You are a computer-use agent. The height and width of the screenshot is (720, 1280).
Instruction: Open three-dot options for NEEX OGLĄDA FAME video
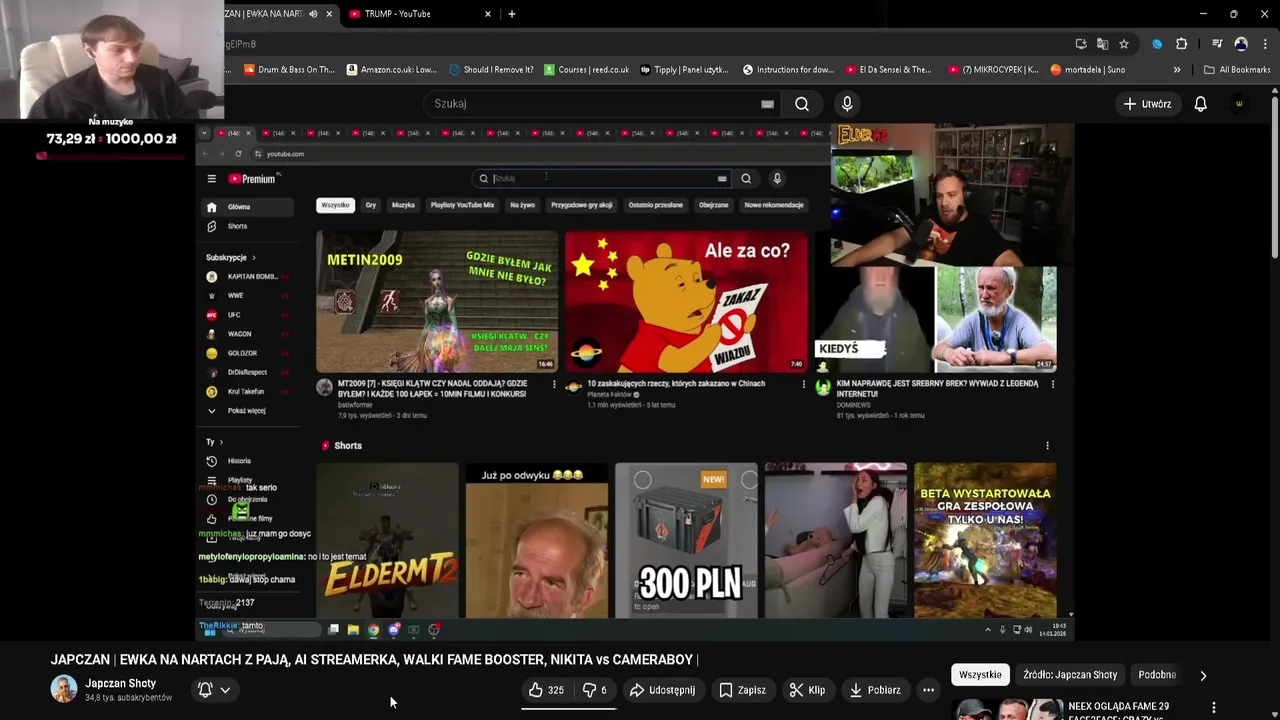(x=1214, y=708)
